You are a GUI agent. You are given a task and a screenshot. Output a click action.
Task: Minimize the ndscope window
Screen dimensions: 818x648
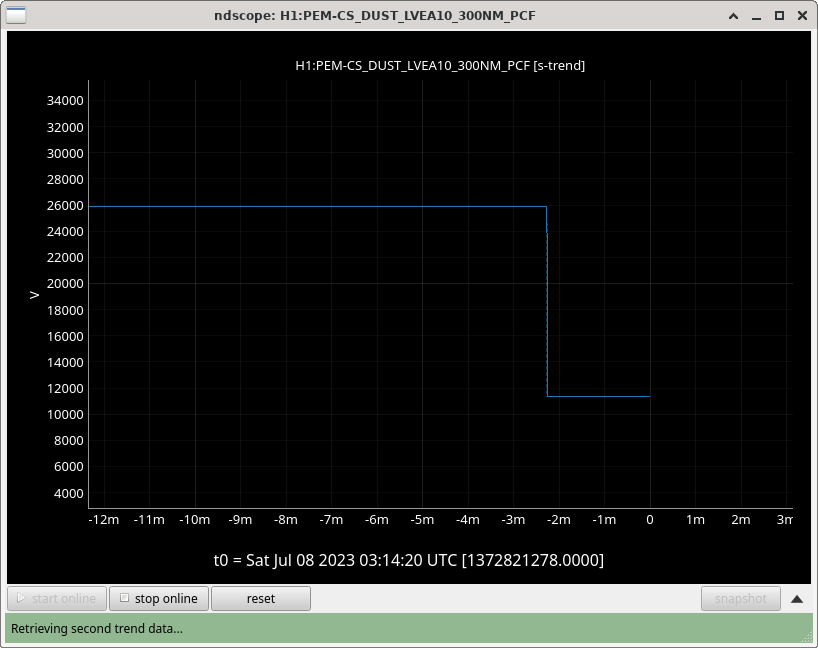click(x=756, y=15)
